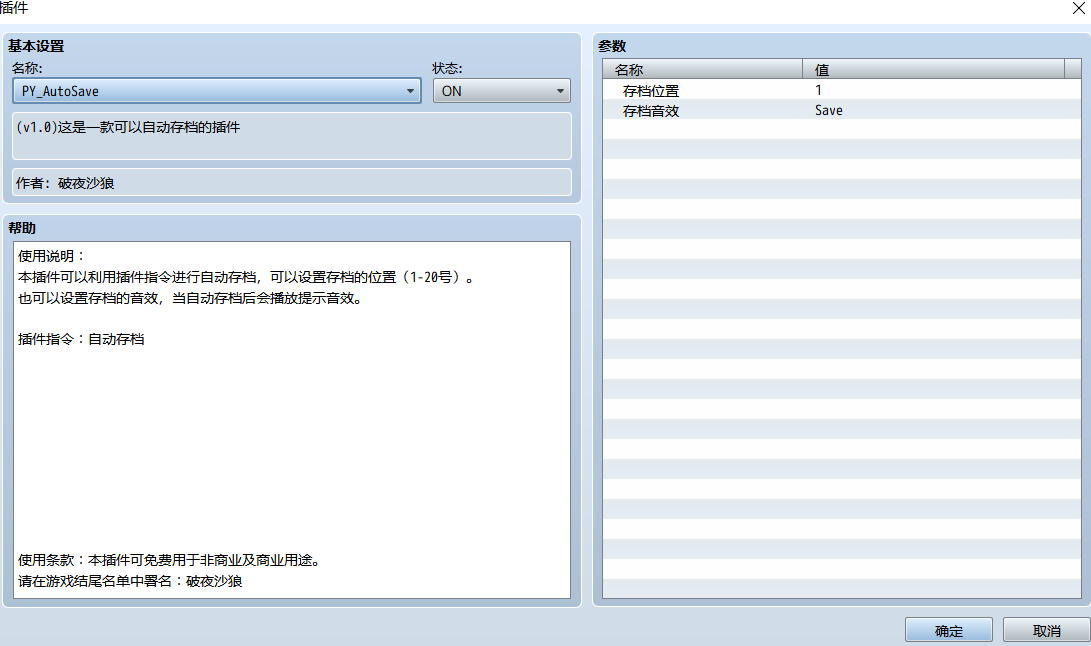The height and width of the screenshot is (646, 1091).
Task: Click the value Save for 存档音效
Action: click(x=829, y=111)
